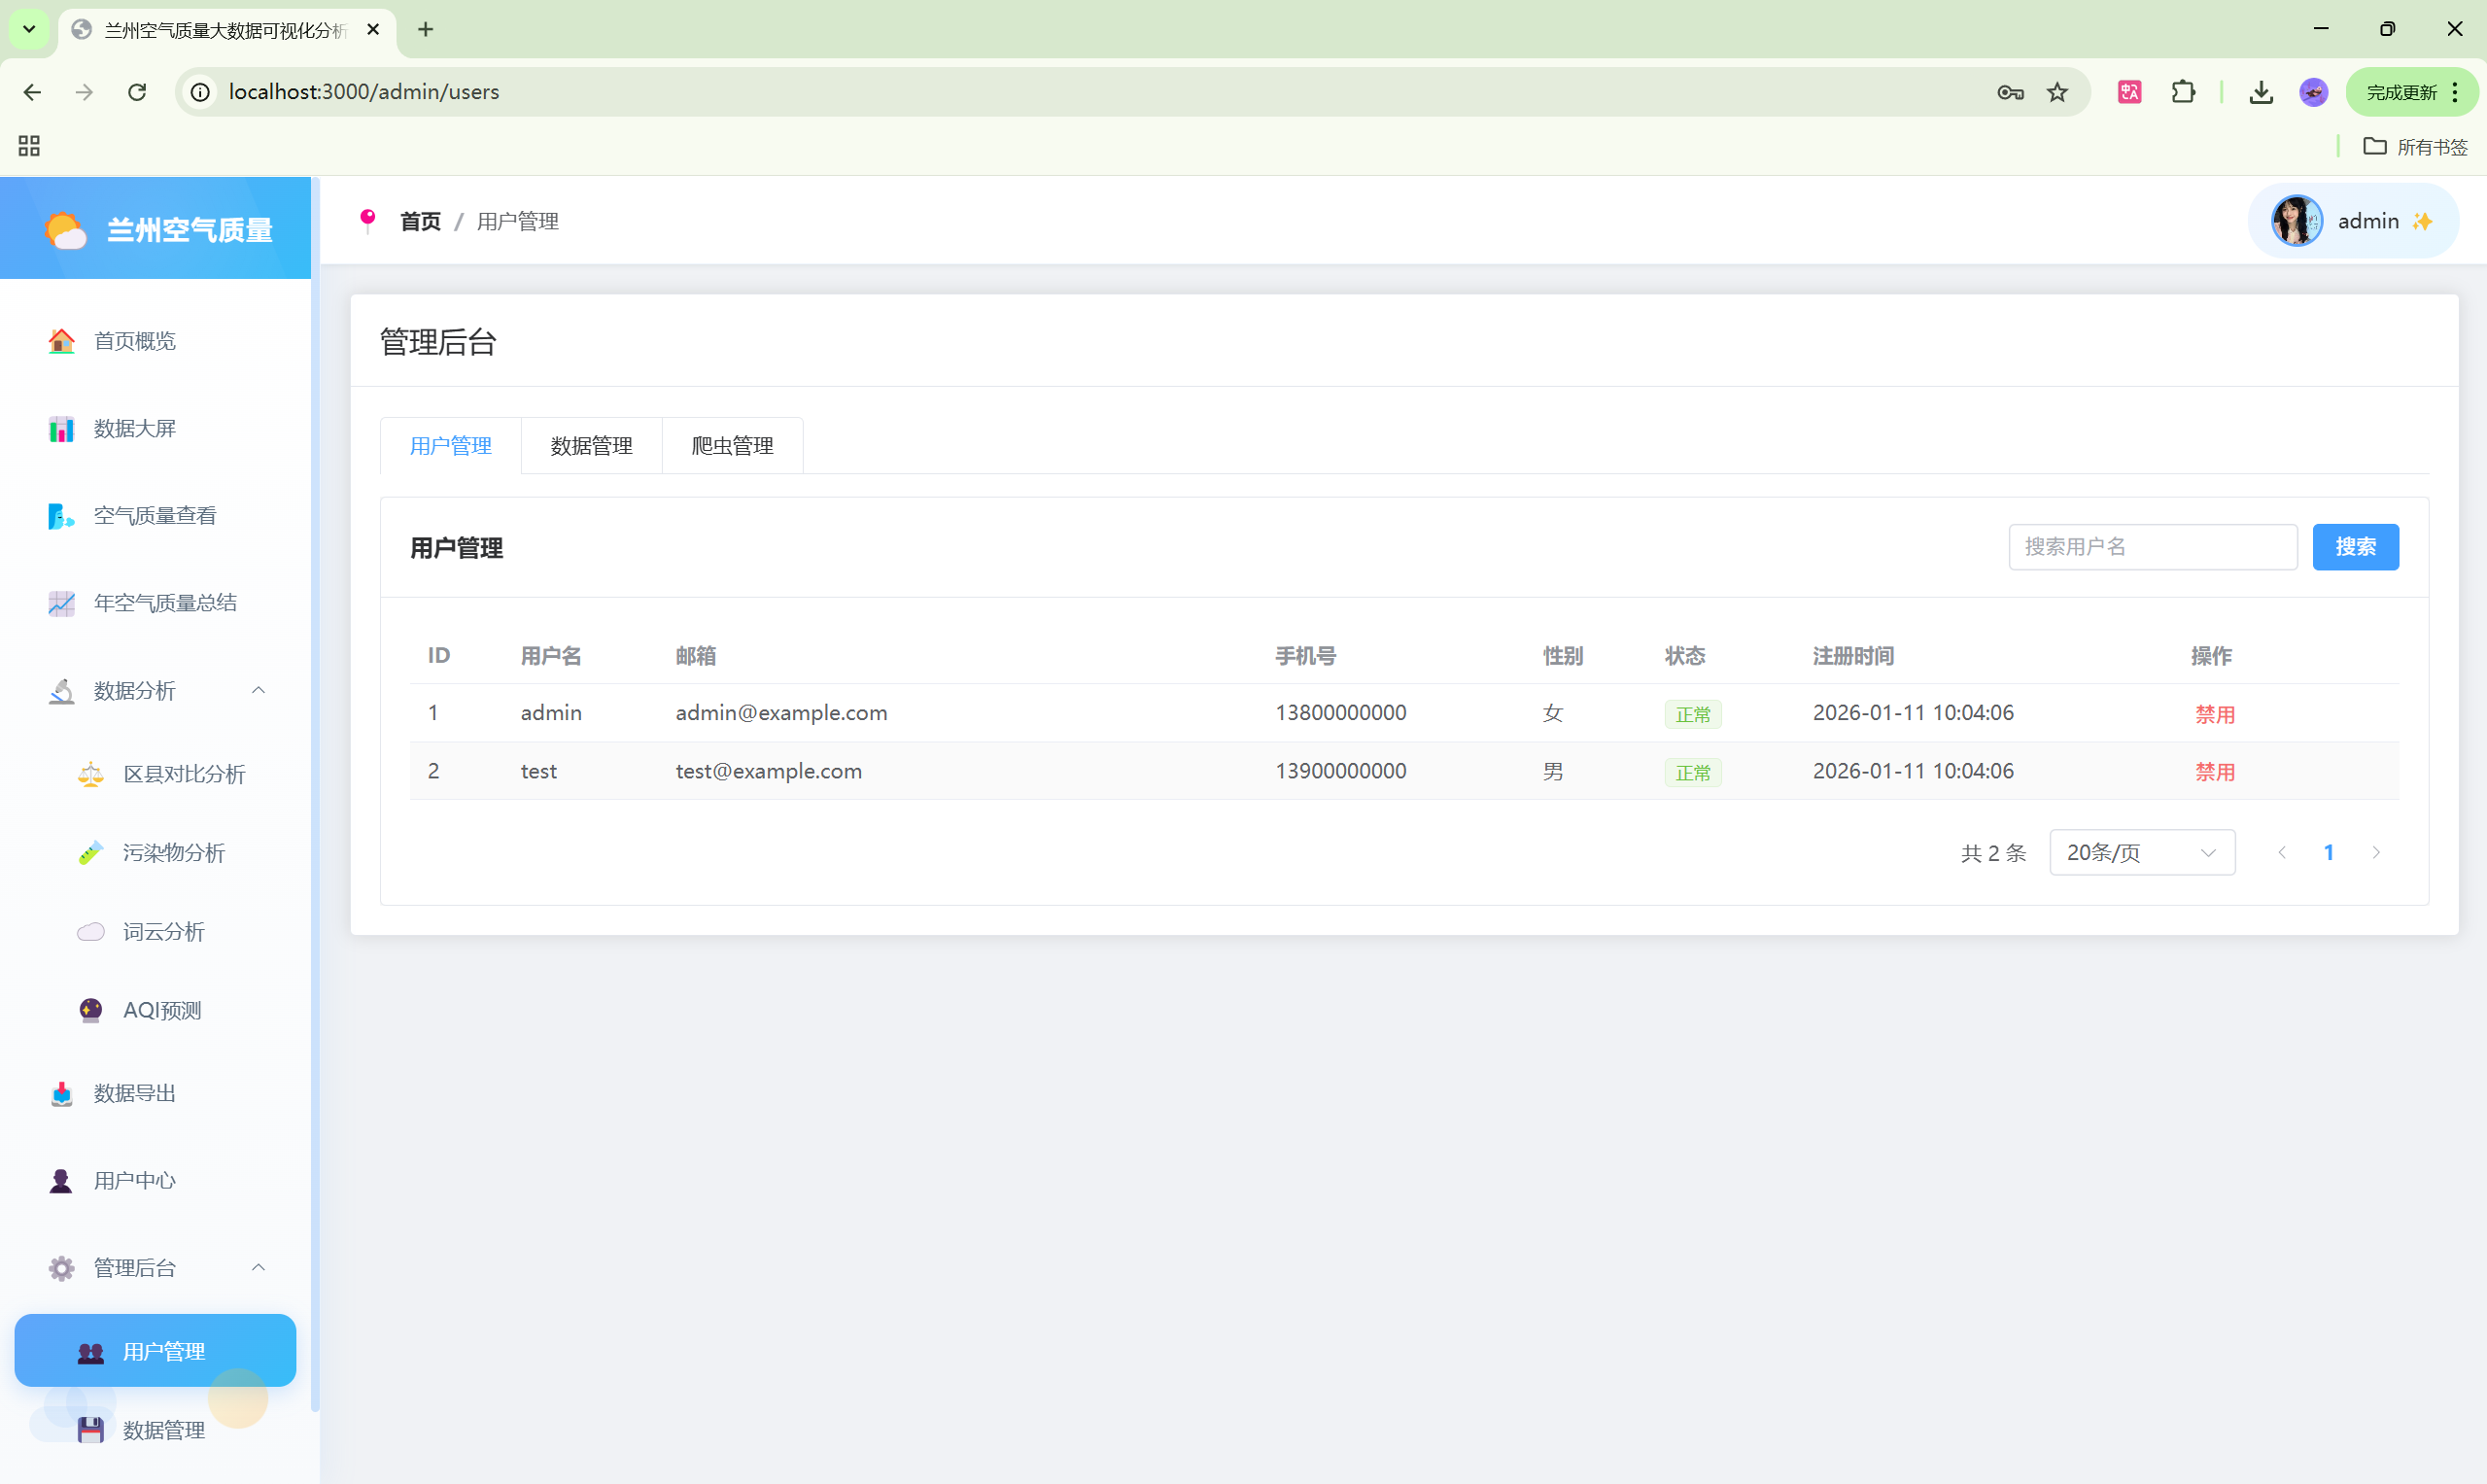
Task: Click the house icon for 首页概览
Action: (61, 341)
